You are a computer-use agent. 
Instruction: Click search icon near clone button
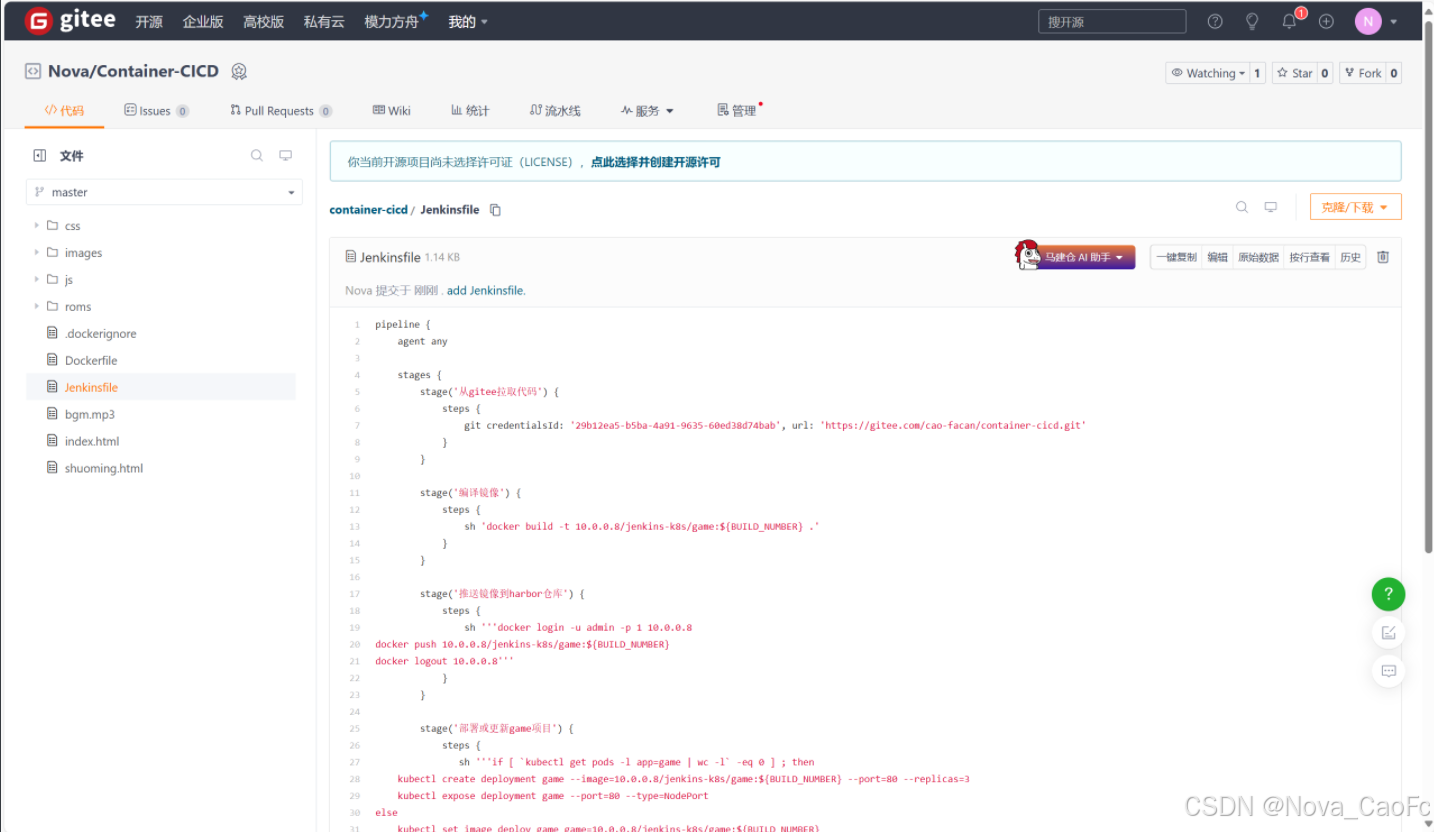coord(1242,207)
